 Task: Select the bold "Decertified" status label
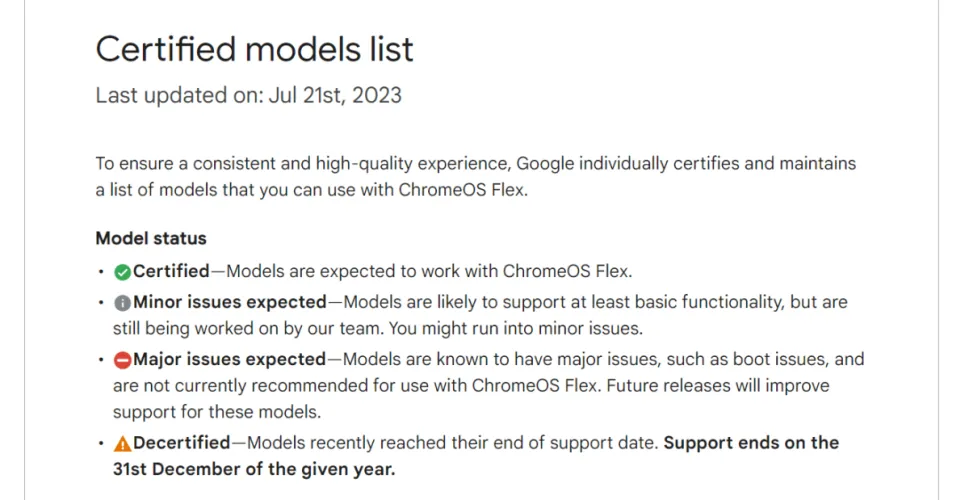point(182,443)
